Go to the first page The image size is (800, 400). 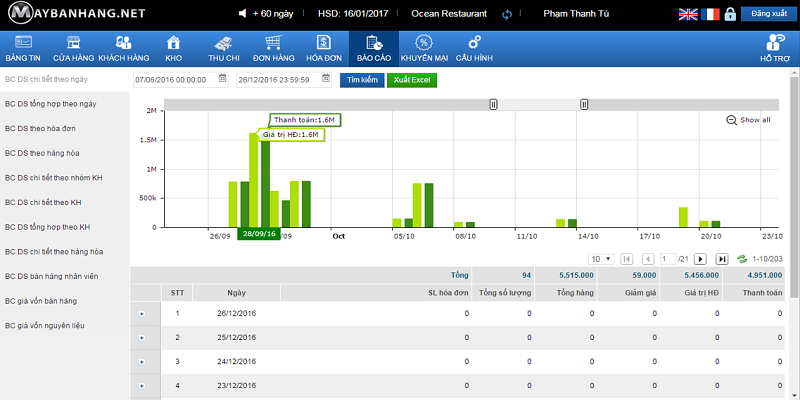[x=627, y=259]
